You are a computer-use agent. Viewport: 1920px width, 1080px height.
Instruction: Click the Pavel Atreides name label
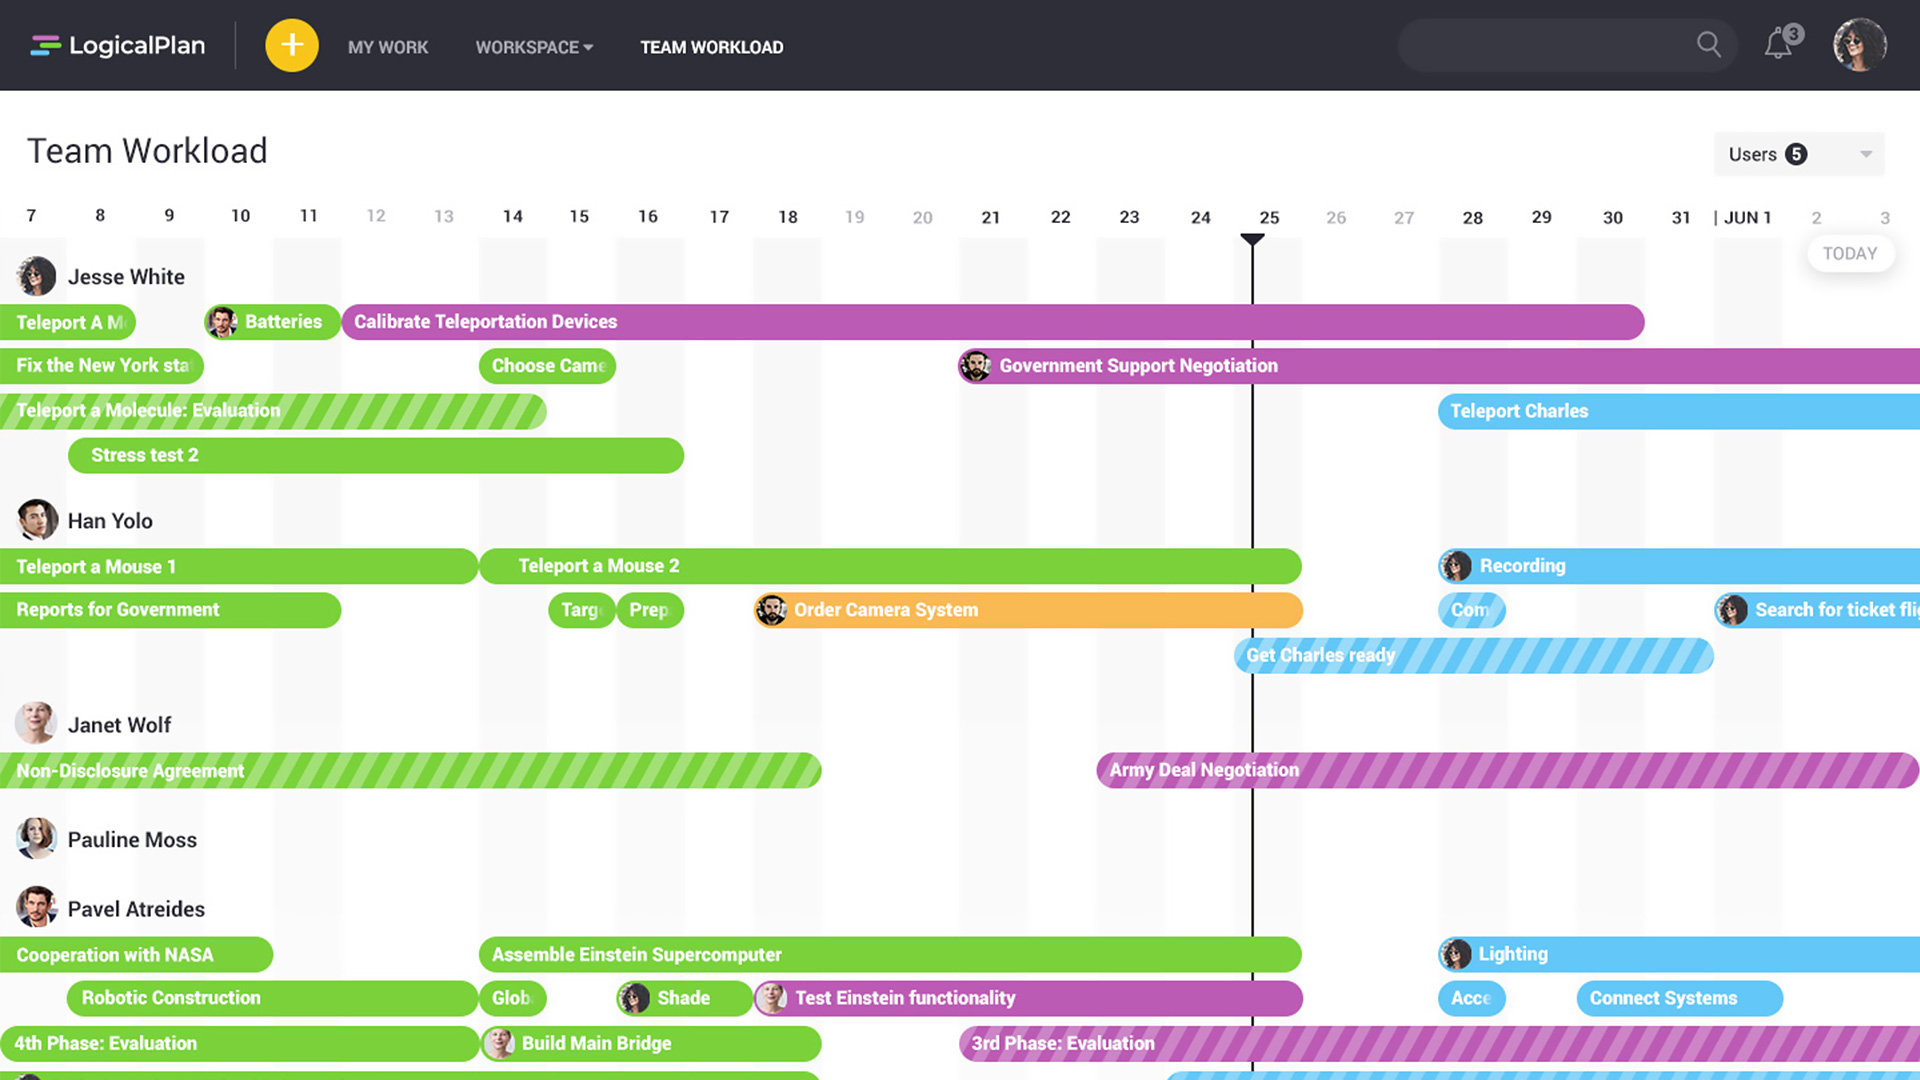point(136,909)
